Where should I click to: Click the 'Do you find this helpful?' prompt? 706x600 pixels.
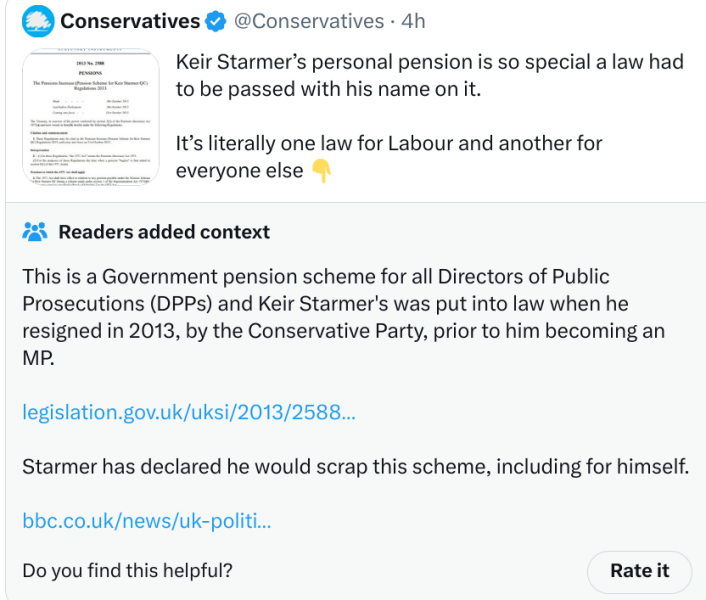[127, 571]
